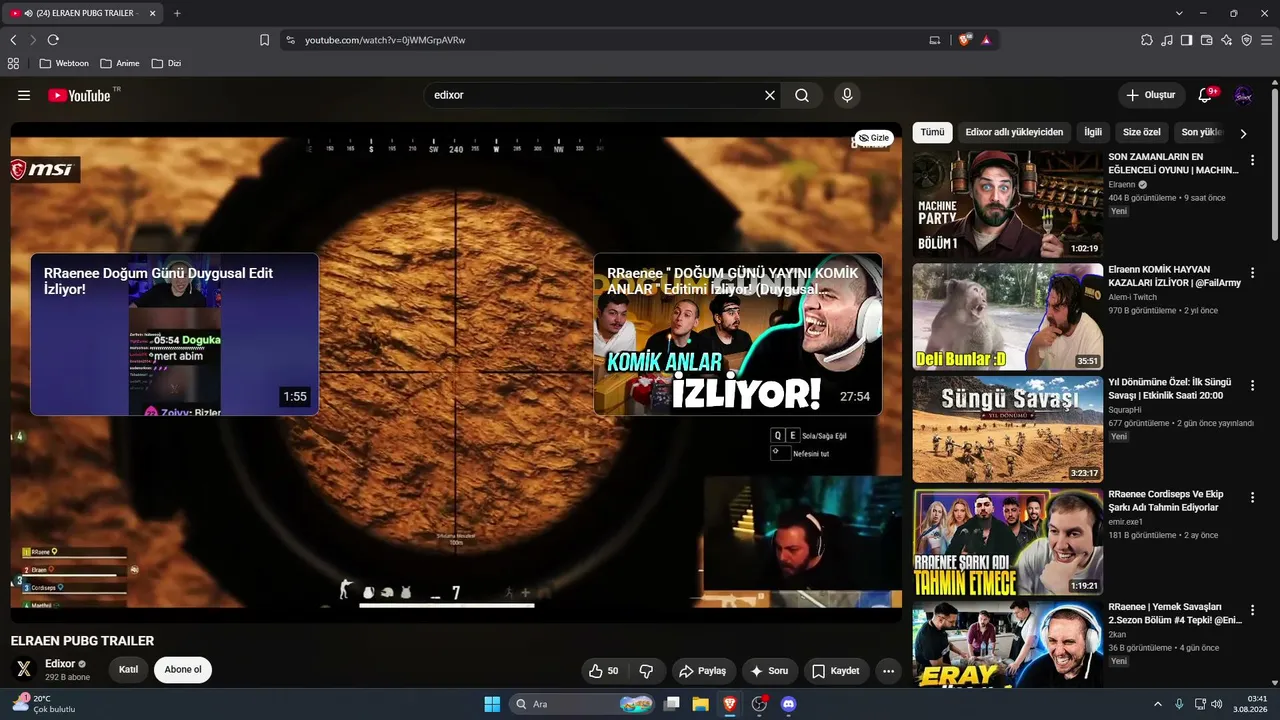
Task: Open options for Şarkı Adı Tahmin video
Action: click(1252, 499)
